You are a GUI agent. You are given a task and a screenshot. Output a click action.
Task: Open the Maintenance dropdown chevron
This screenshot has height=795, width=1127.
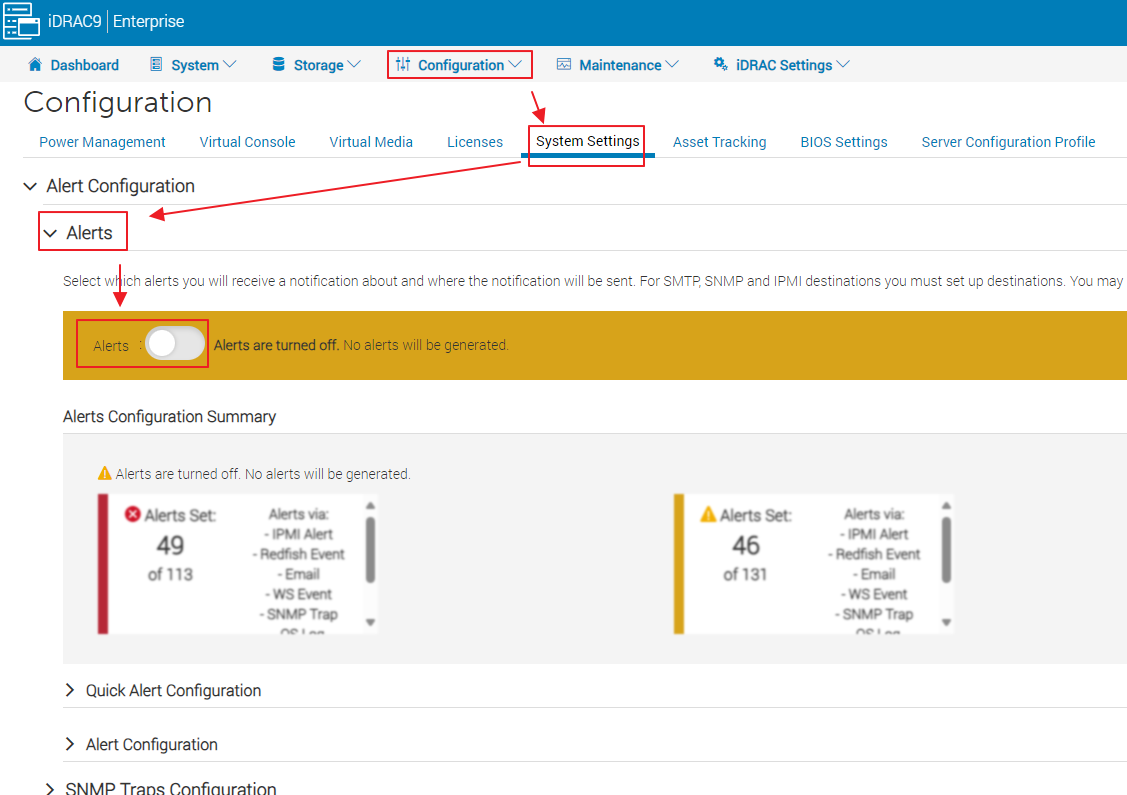point(672,64)
